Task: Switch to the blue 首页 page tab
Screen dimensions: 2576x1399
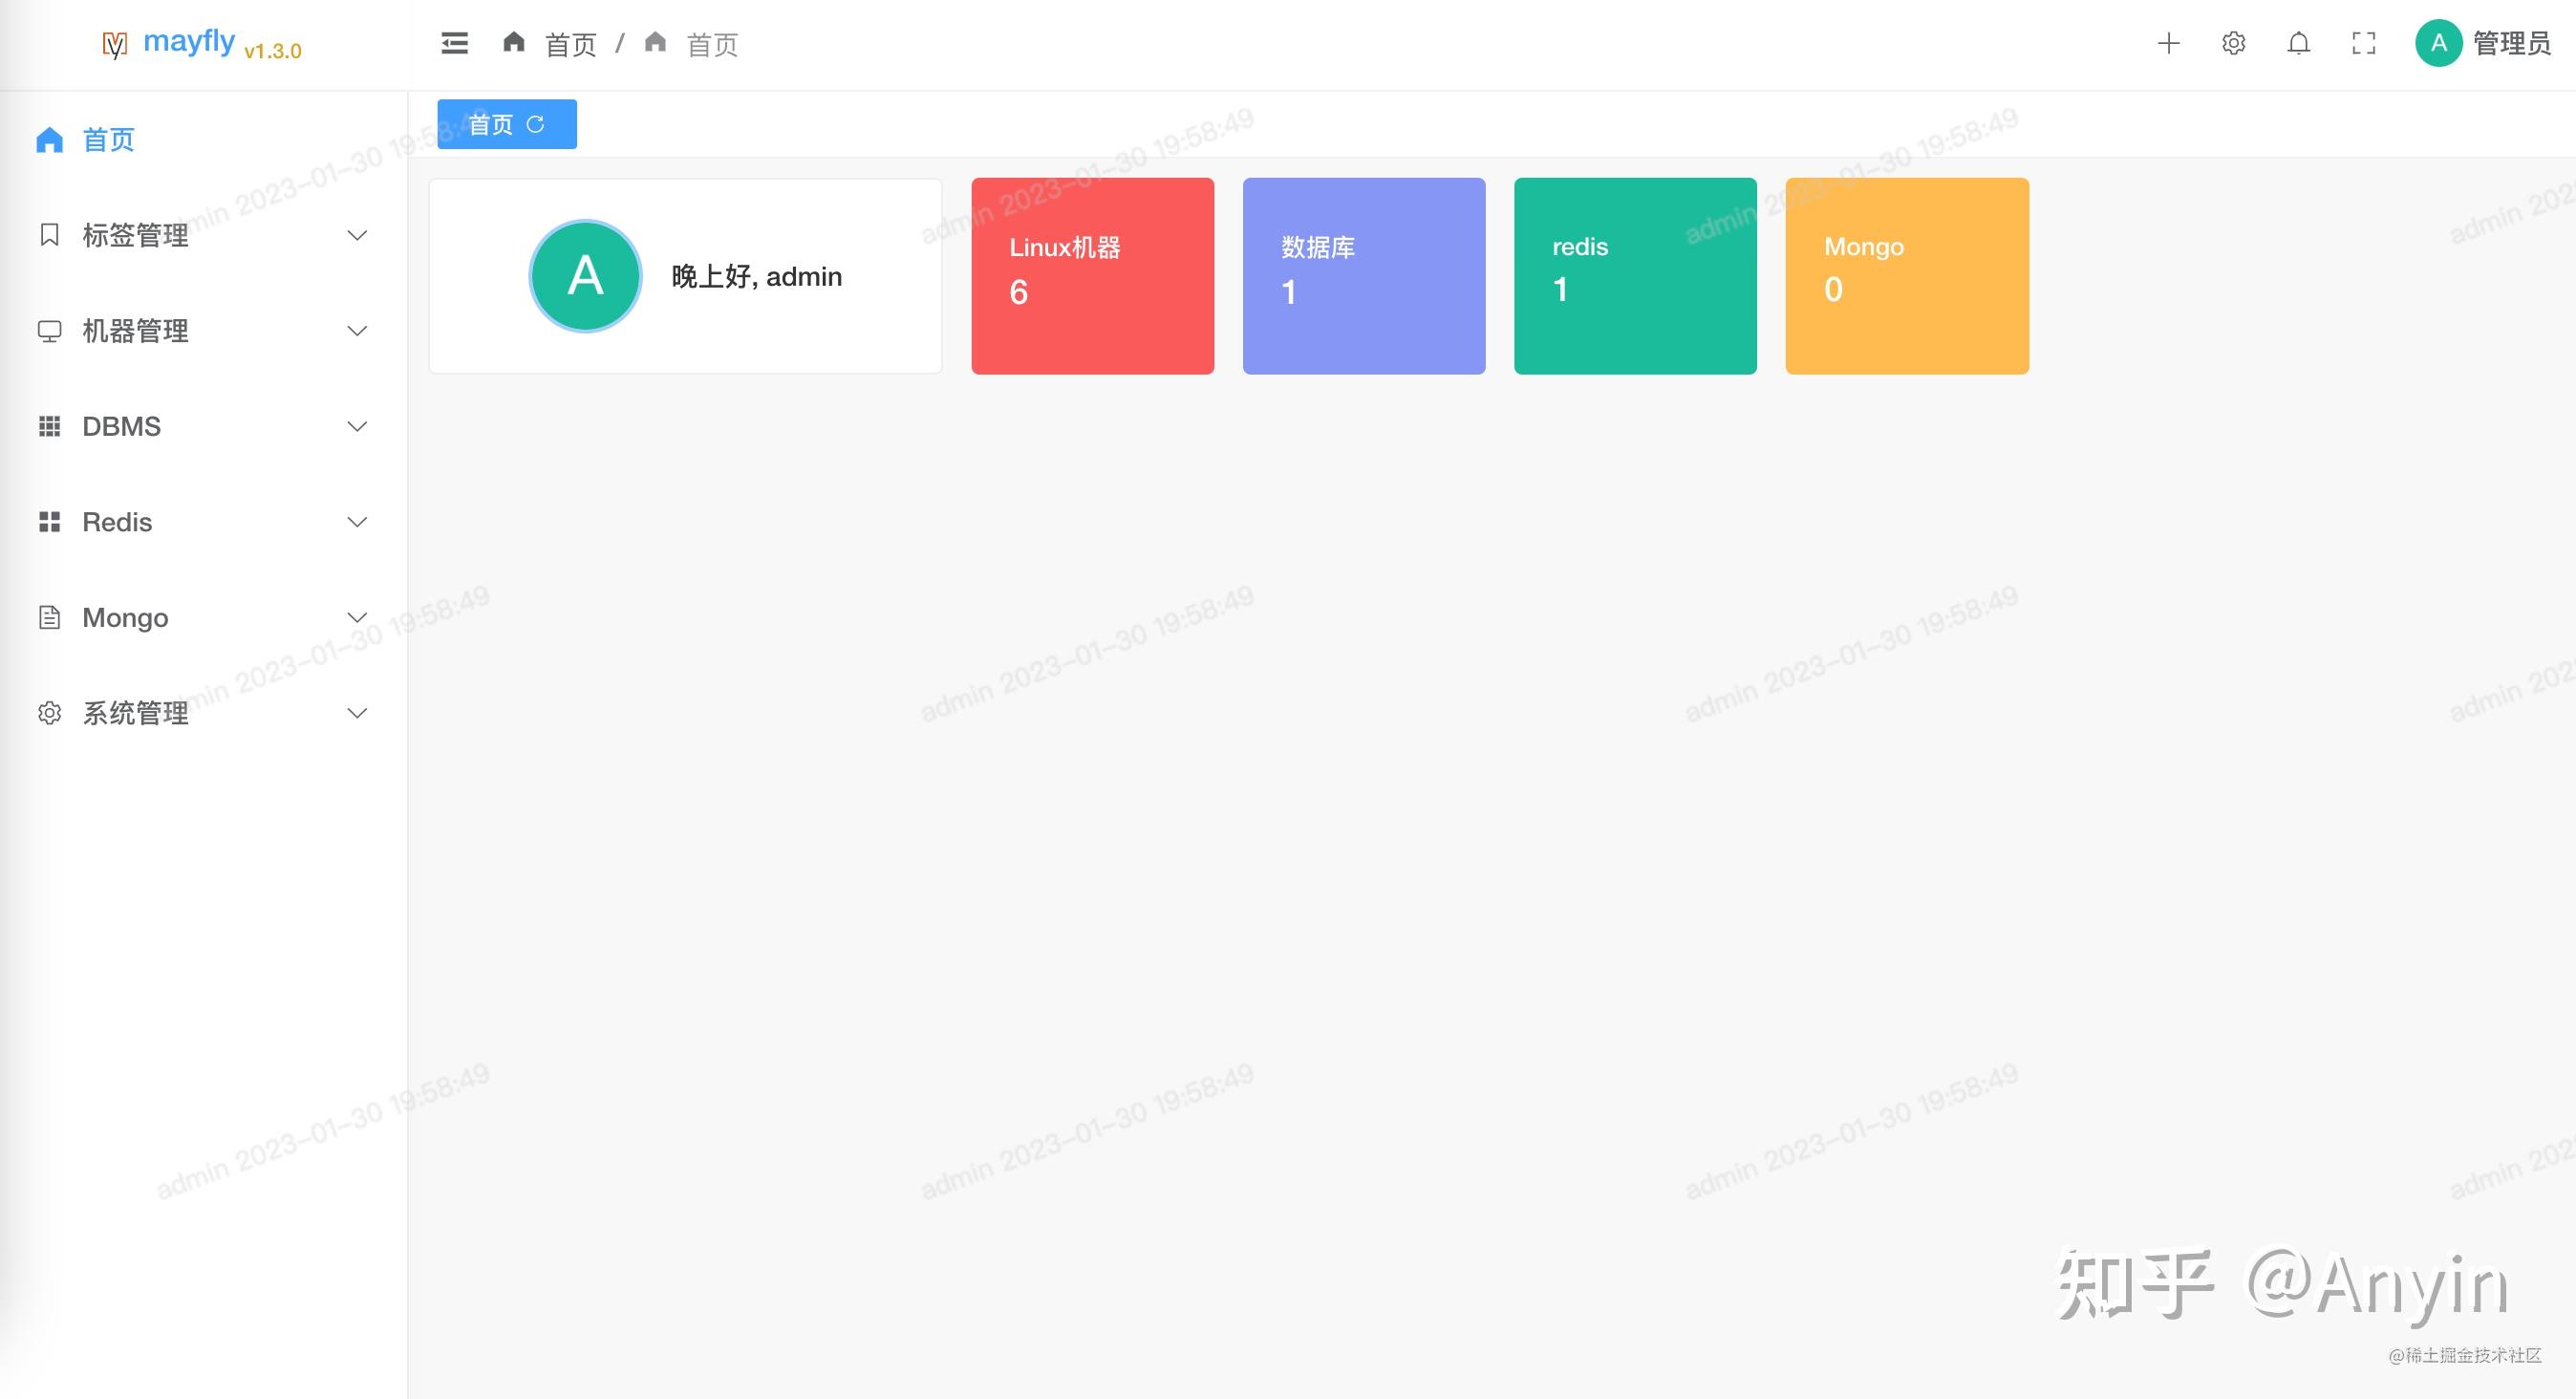Action: [x=507, y=124]
